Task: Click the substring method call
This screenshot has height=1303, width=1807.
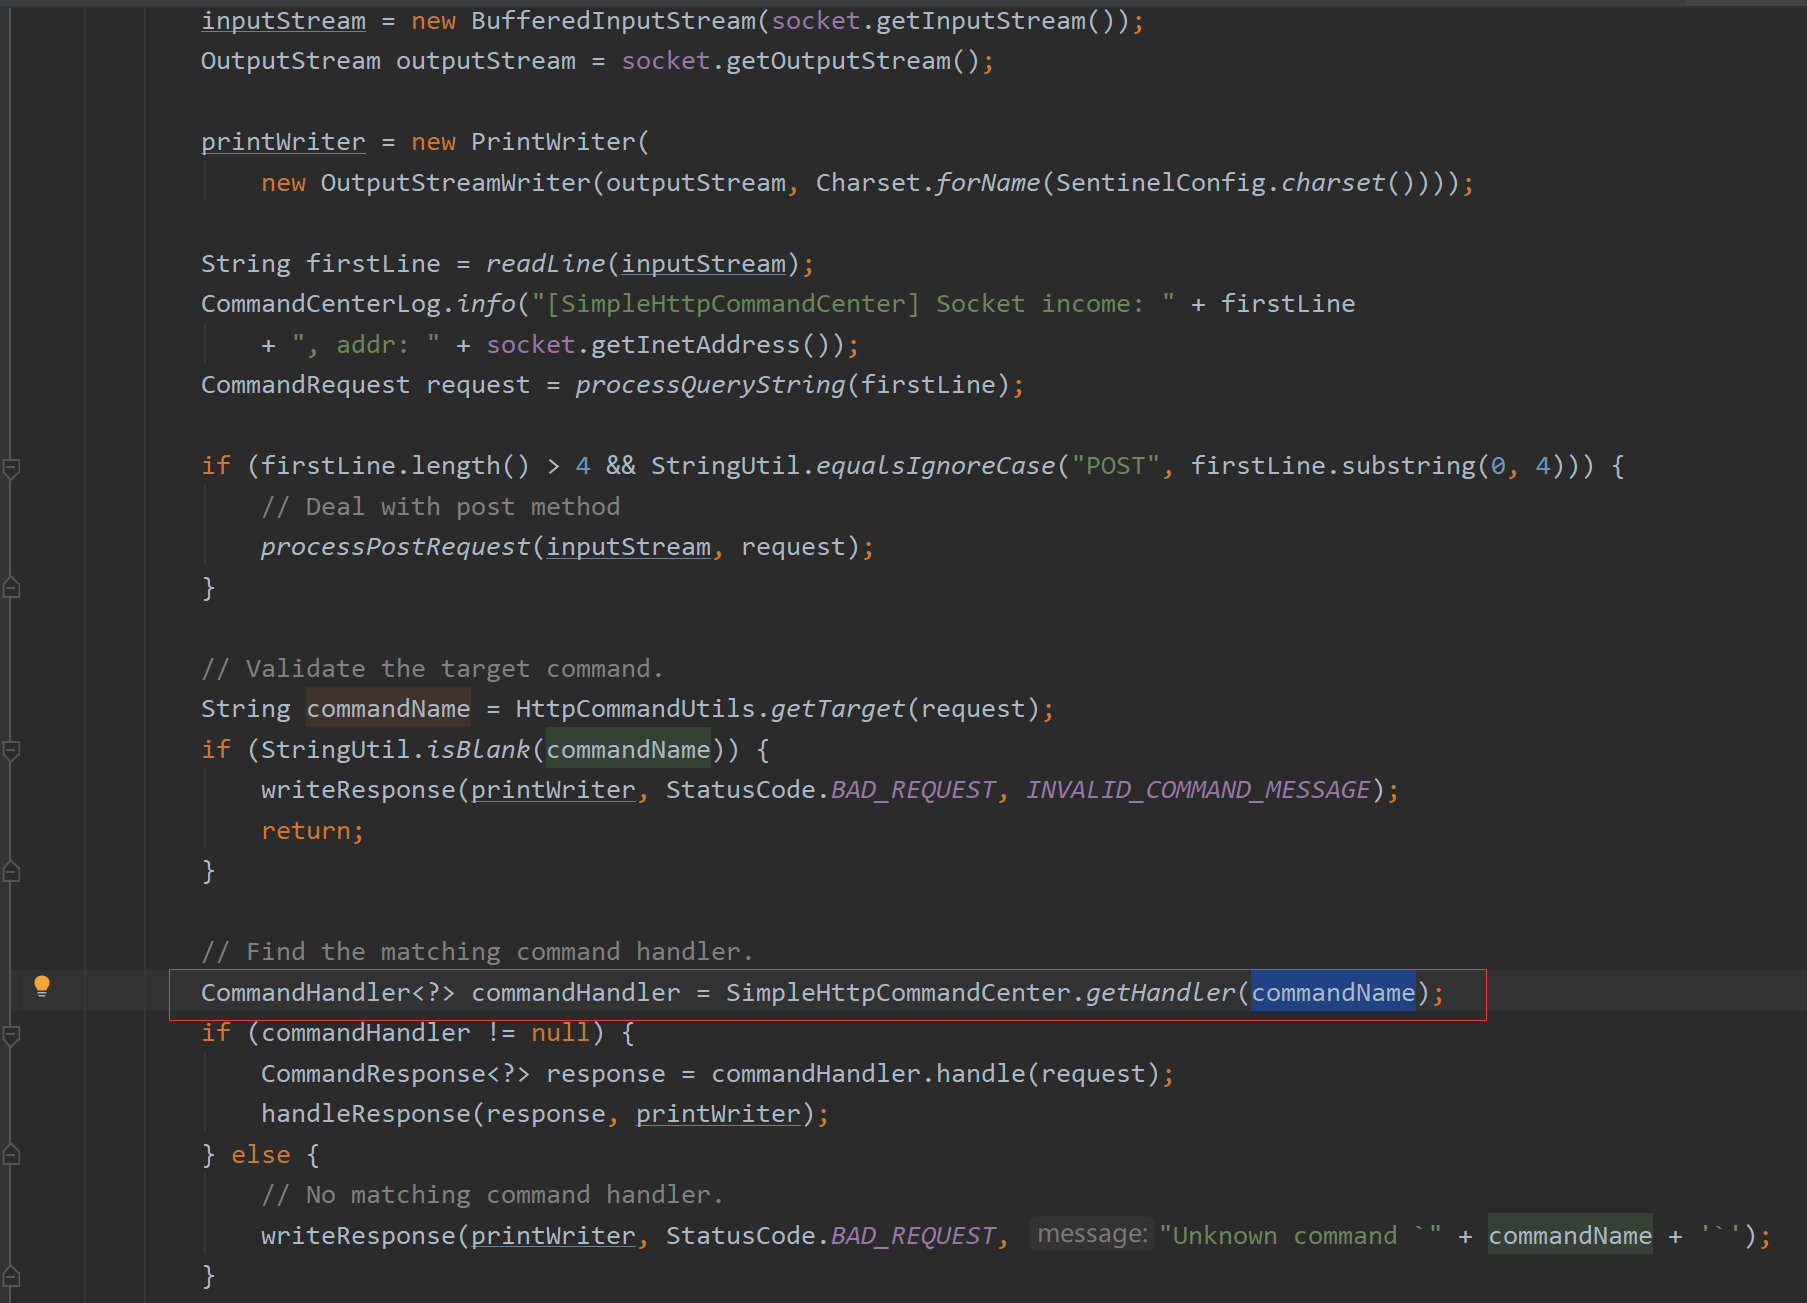Action: [x=1408, y=466]
